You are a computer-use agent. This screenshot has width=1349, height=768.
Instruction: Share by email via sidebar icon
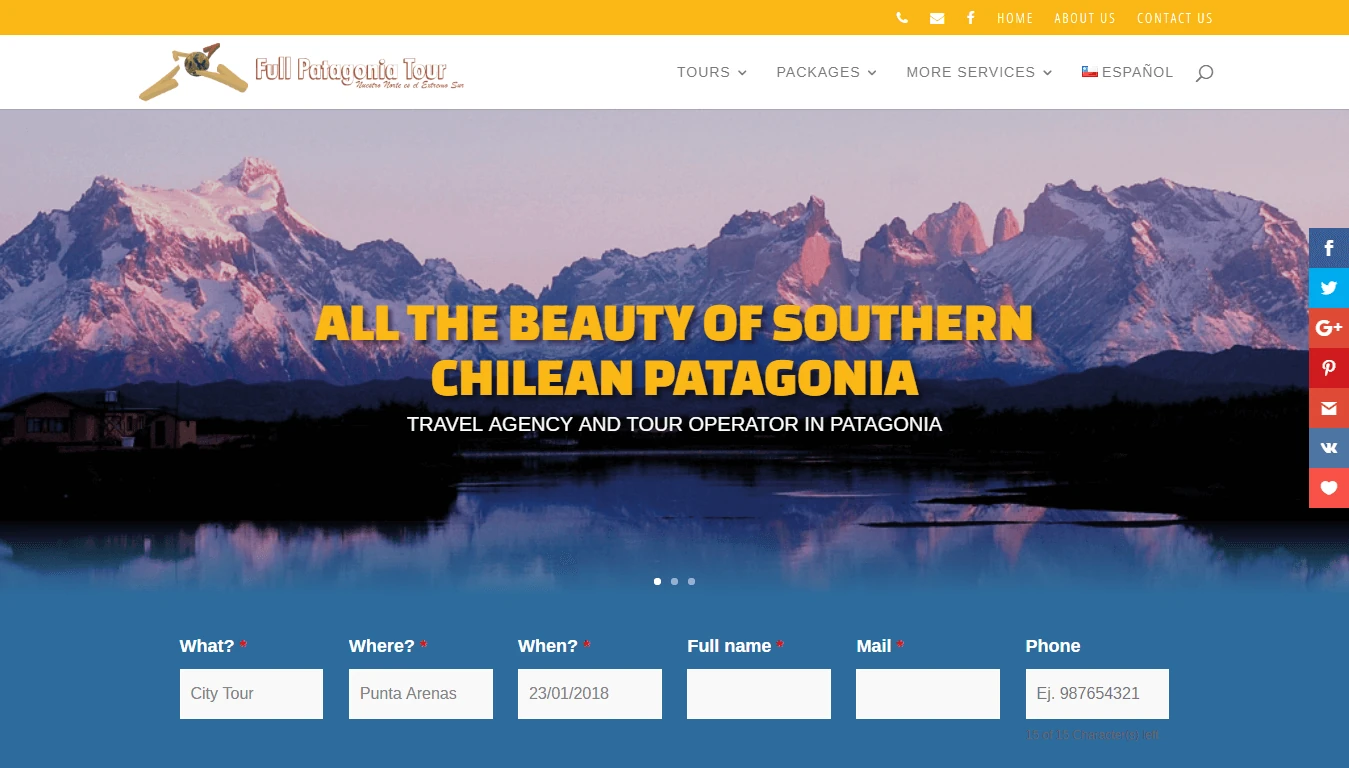pyautogui.click(x=1329, y=408)
